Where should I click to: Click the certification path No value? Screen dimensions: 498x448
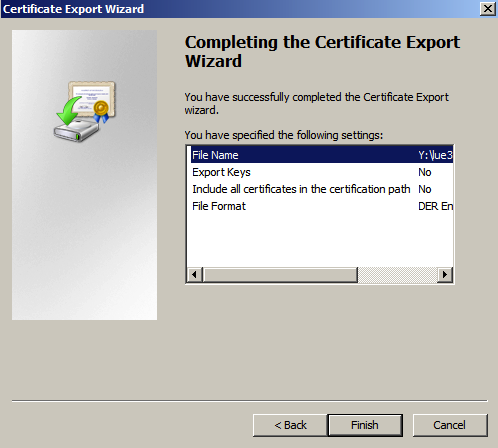[x=425, y=189]
